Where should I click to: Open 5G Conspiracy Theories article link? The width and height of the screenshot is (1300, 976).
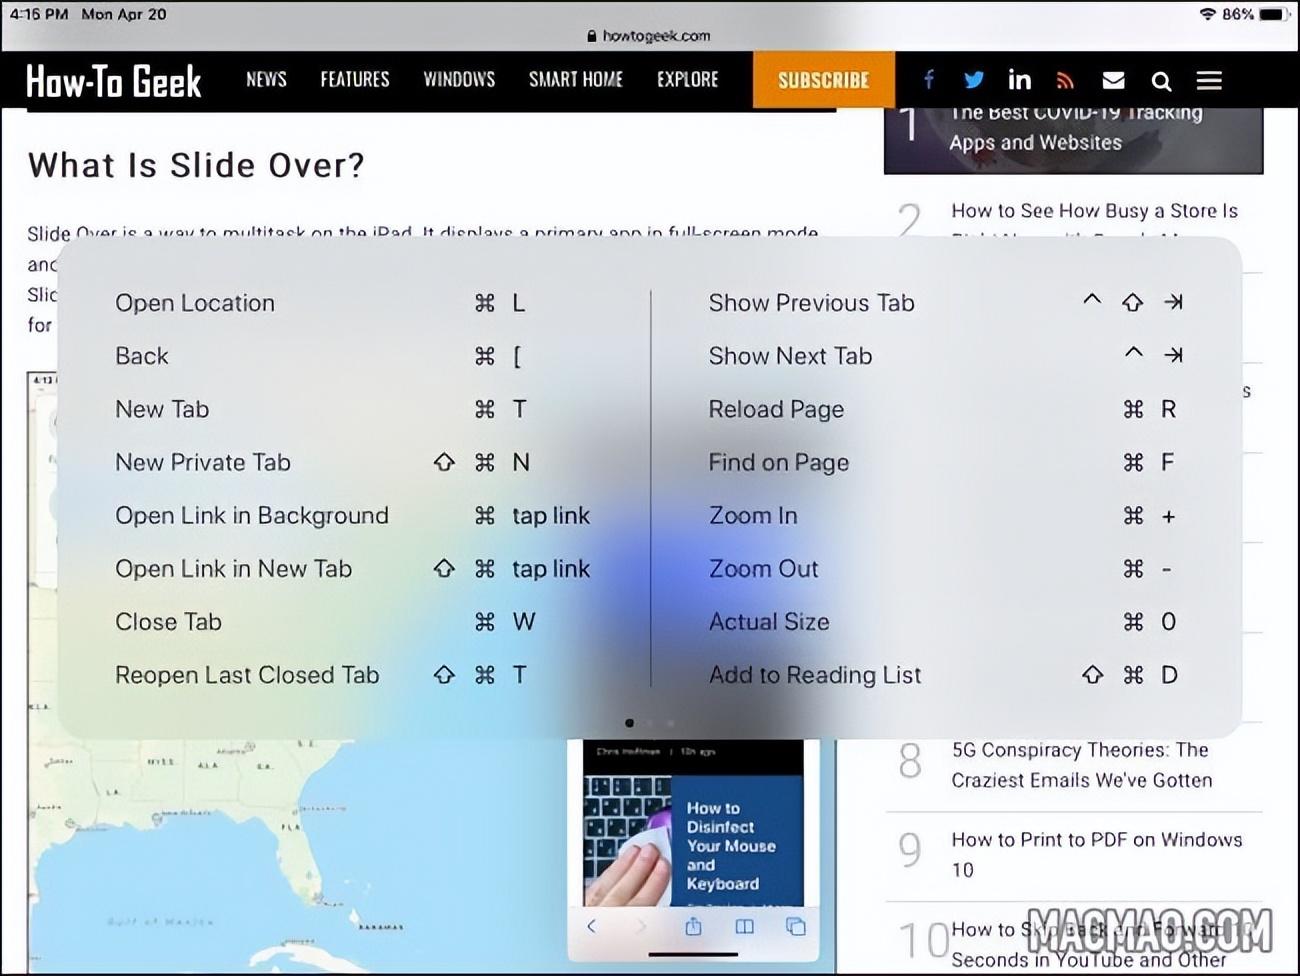(1081, 765)
